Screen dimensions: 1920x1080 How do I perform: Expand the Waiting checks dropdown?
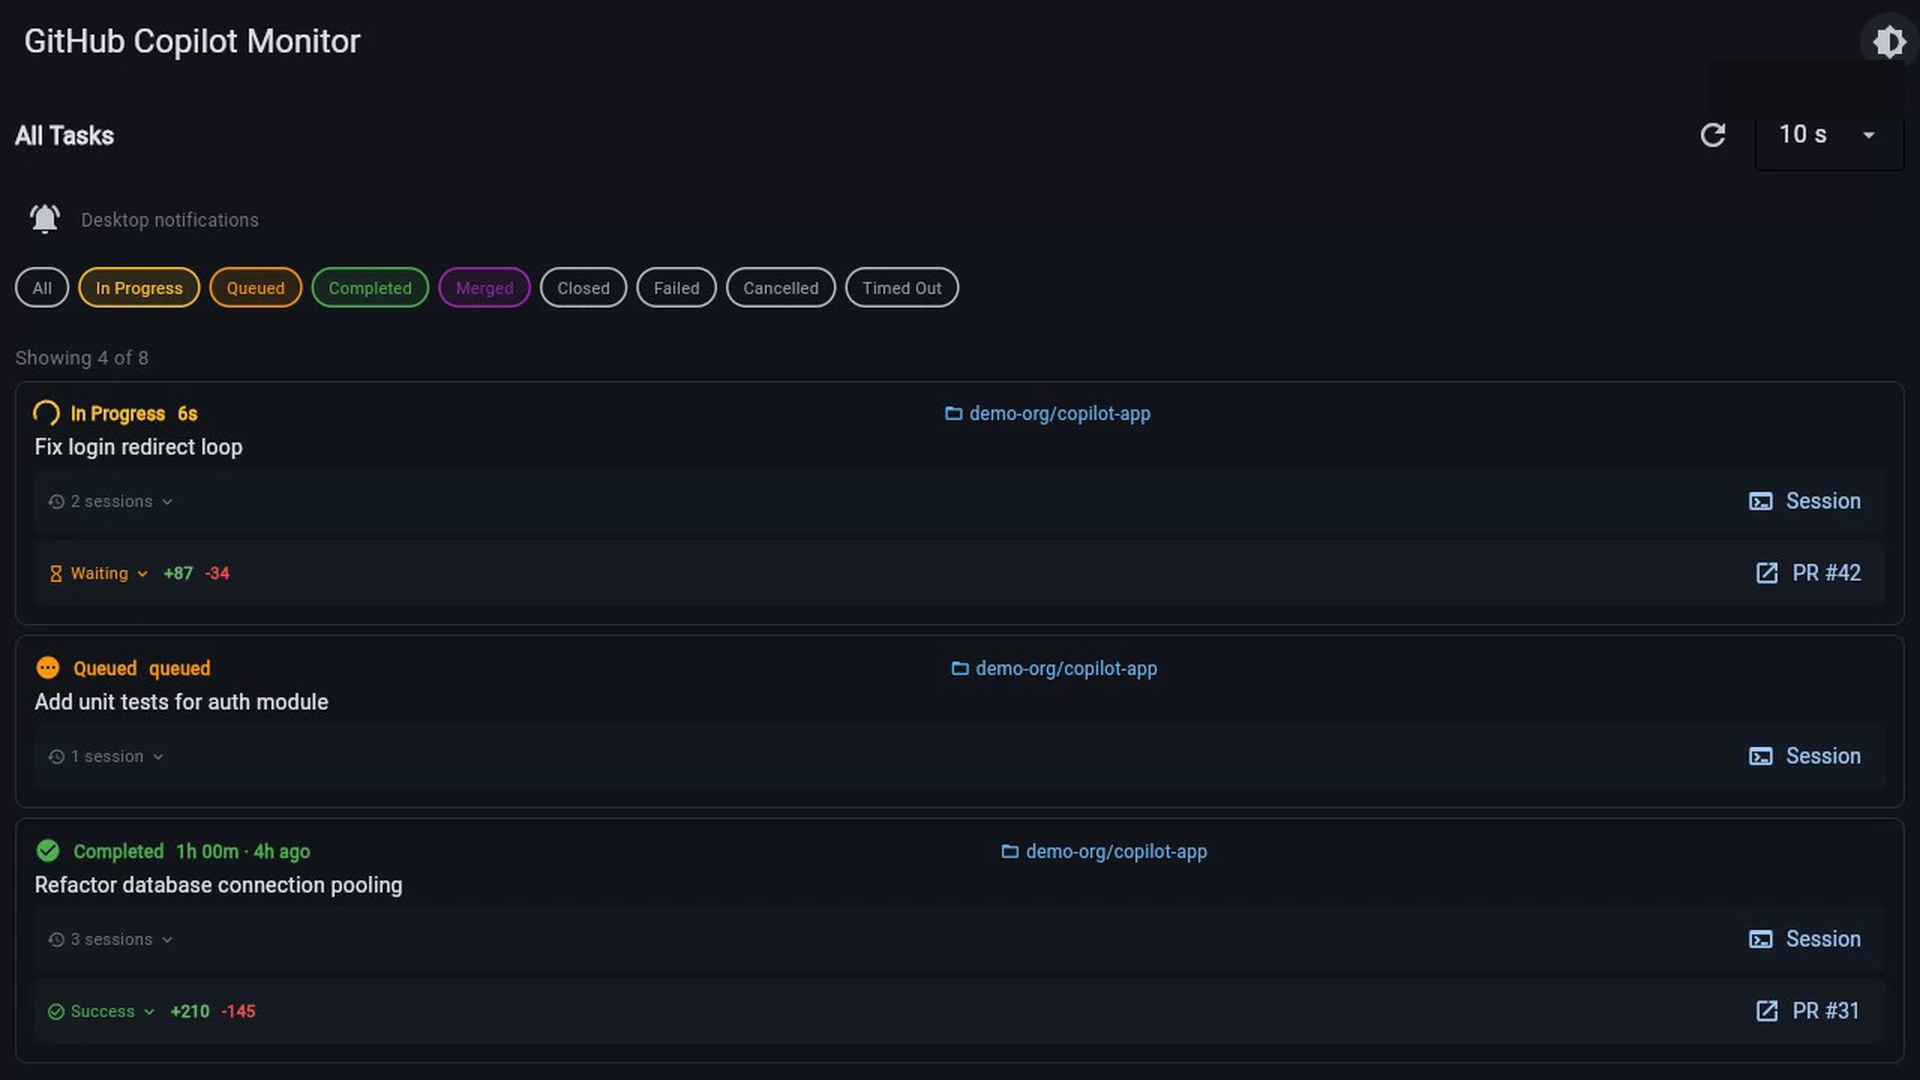tap(98, 573)
